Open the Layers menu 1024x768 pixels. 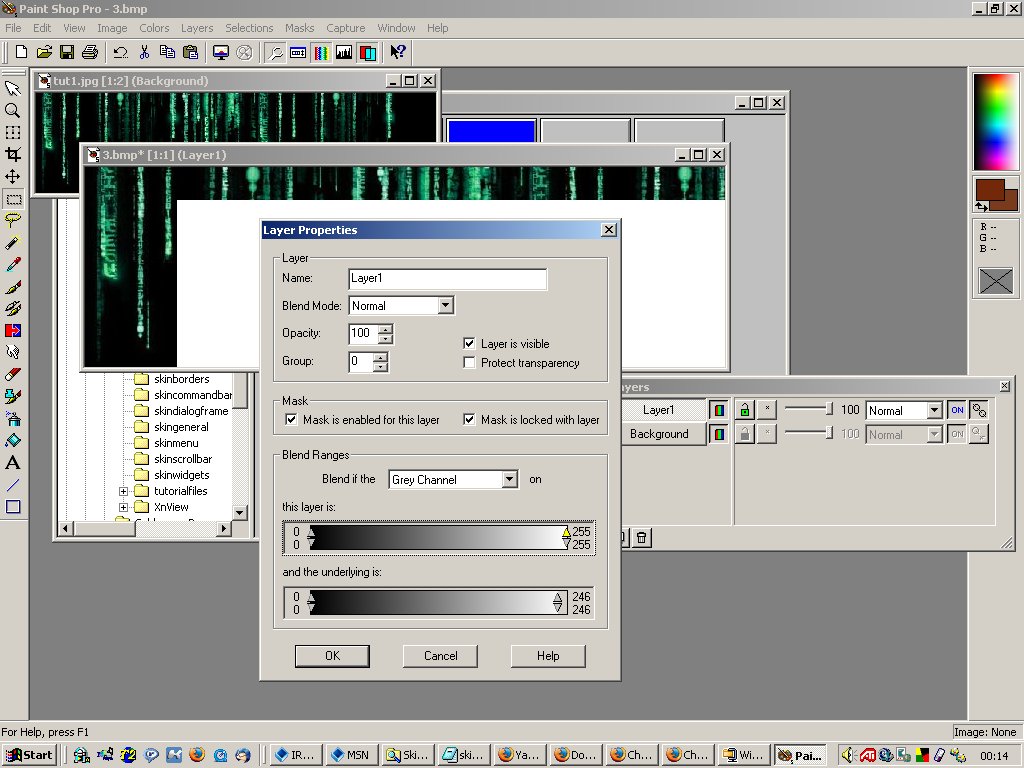click(197, 28)
